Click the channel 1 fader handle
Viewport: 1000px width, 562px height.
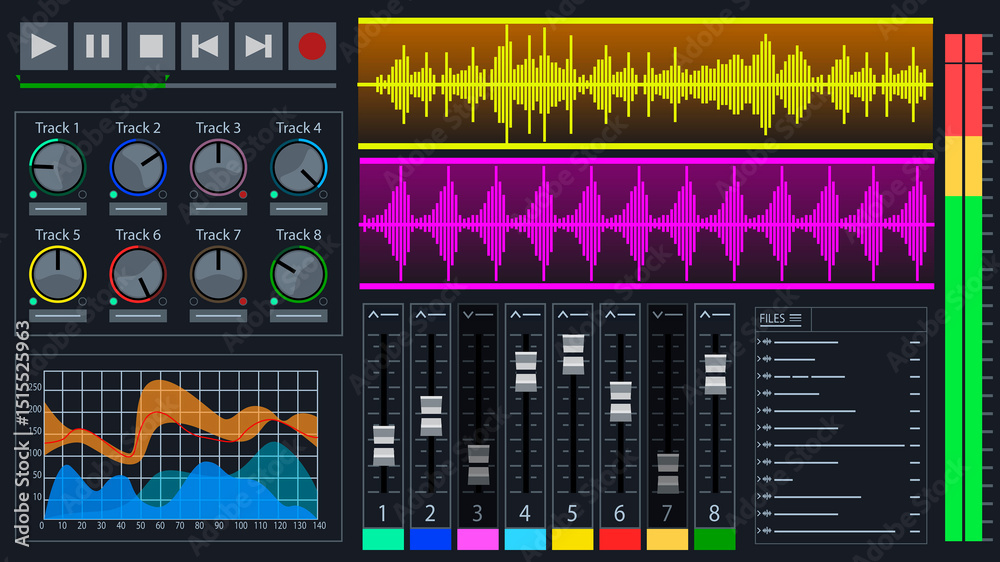coord(383,445)
